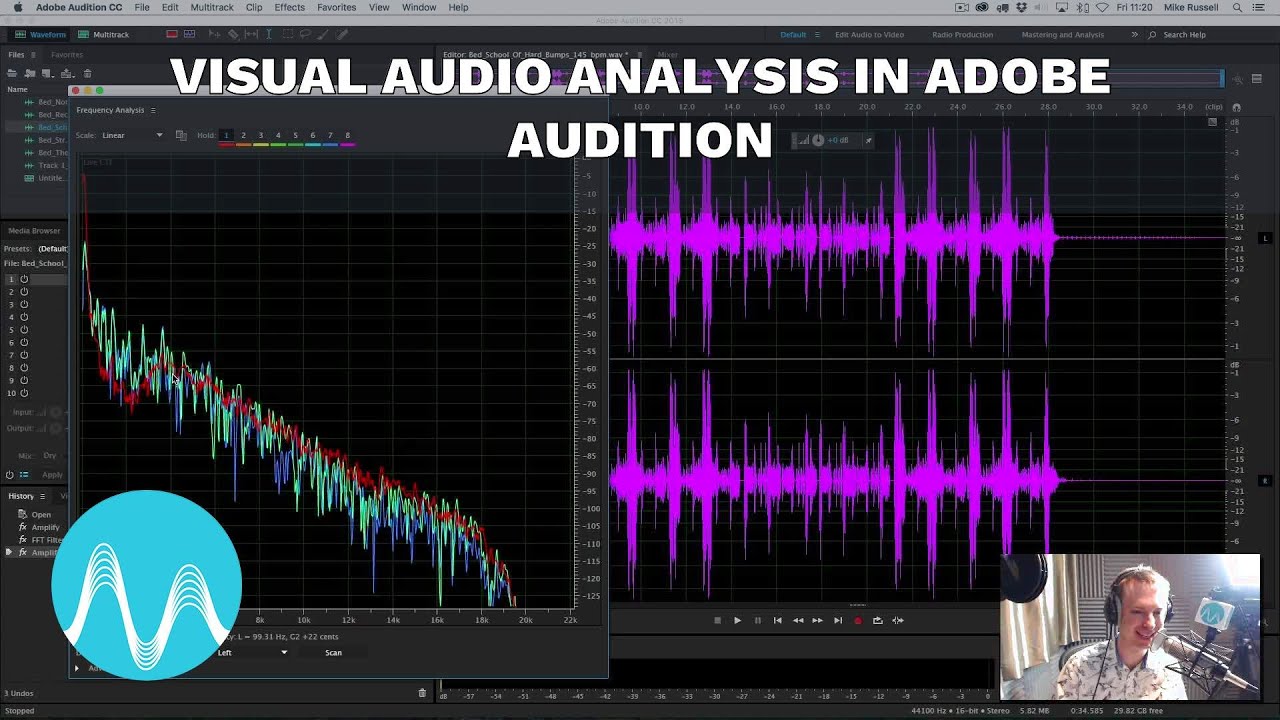
Task: Click the Insert into Multitrack icon in Files panel
Action: click(x=67, y=73)
